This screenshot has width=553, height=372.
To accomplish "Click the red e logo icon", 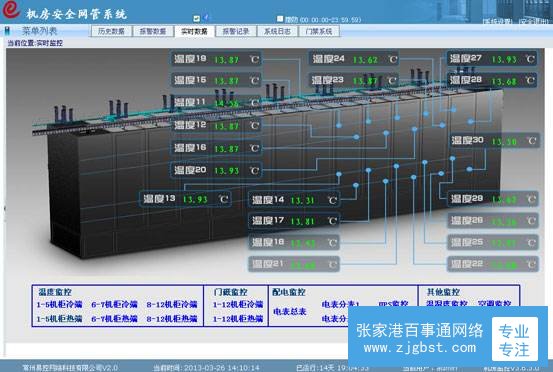I will click(x=11, y=9).
